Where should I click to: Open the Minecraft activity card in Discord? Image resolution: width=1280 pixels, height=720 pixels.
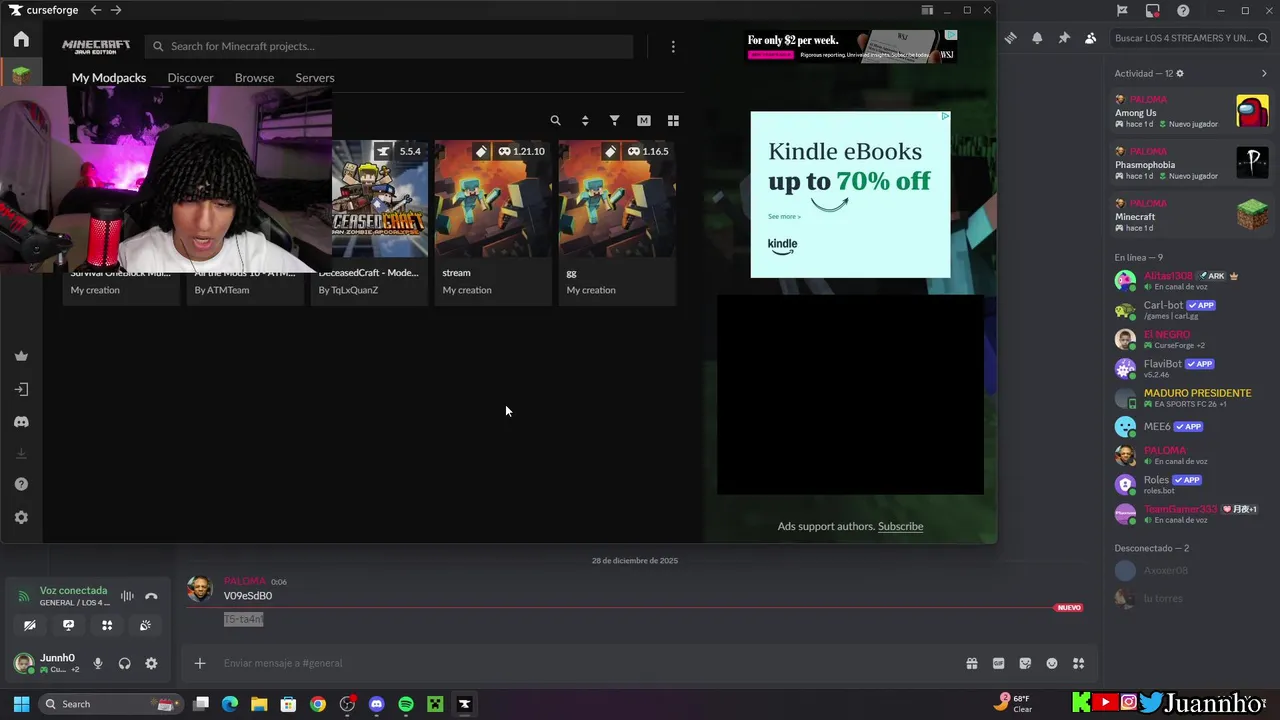coord(1191,216)
